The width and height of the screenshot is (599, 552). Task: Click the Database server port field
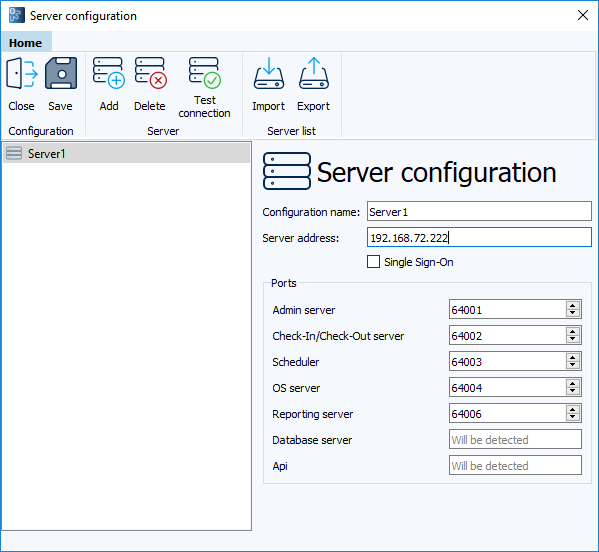(515, 439)
